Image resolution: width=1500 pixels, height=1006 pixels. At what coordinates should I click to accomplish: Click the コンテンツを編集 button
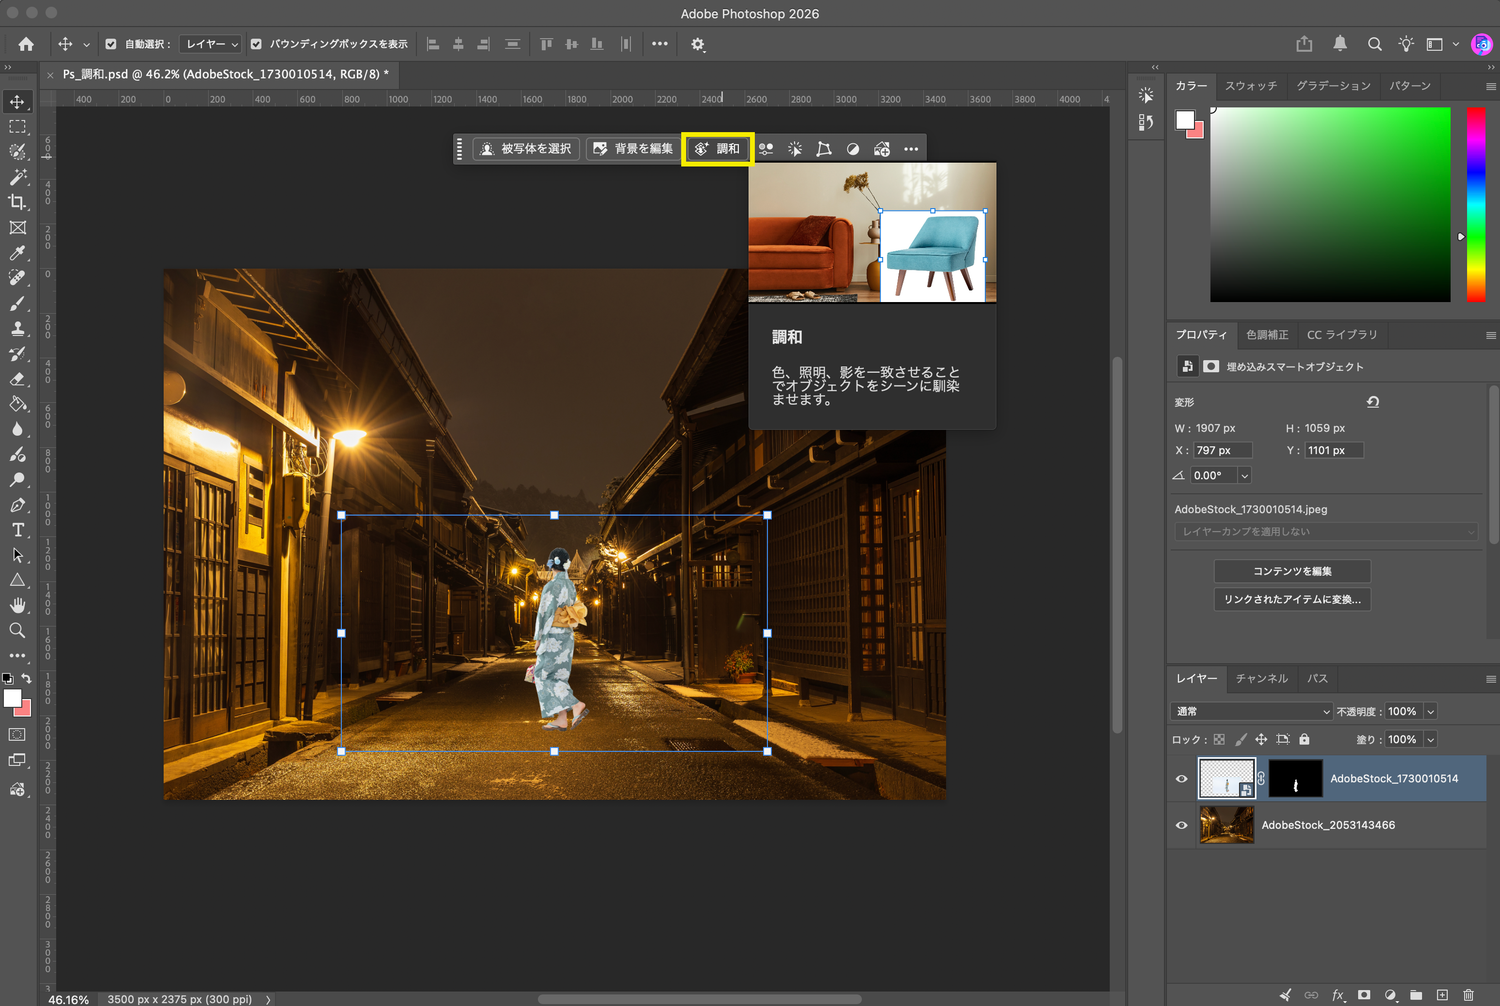[1292, 571]
